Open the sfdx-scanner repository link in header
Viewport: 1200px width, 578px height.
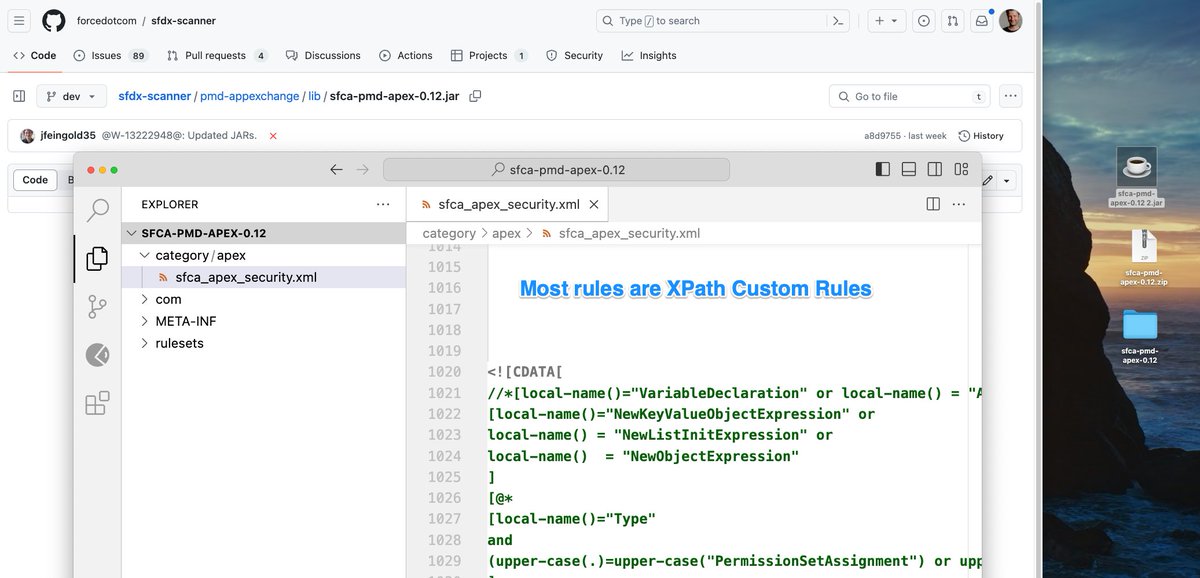tap(183, 21)
